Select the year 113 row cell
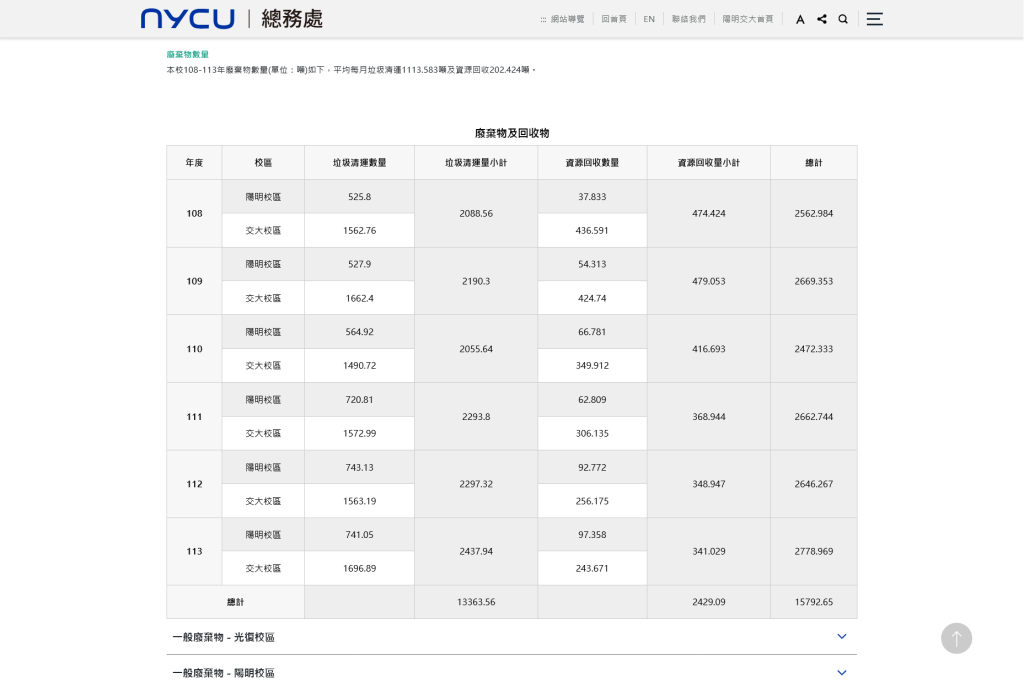The width and height of the screenshot is (1024, 689). pyautogui.click(x=194, y=551)
